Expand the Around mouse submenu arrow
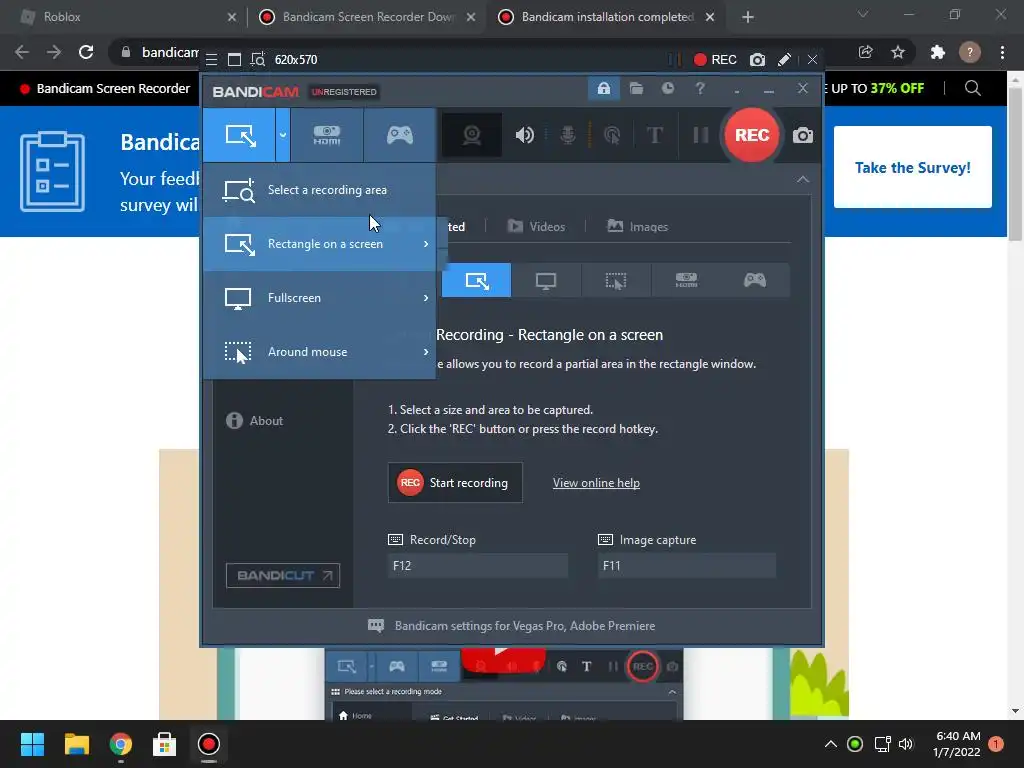The image size is (1024, 768). pyautogui.click(x=426, y=352)
